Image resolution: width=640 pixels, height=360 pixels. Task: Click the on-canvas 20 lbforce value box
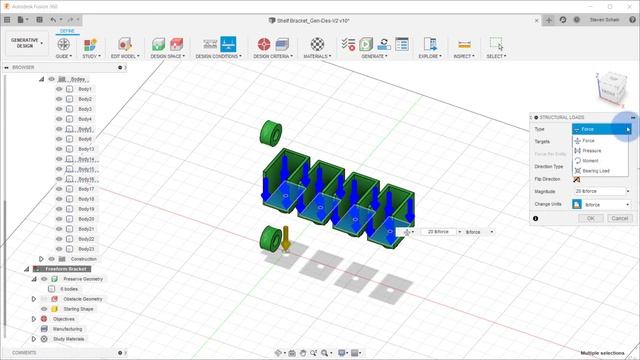point(438,232)
